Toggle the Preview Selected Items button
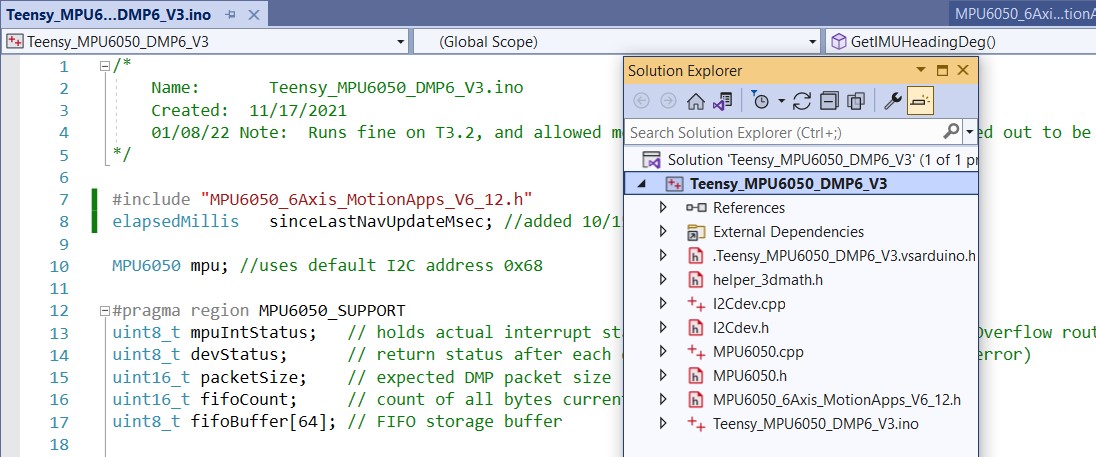Viewport: 1096px width, 457px height. tap(921, 101)
